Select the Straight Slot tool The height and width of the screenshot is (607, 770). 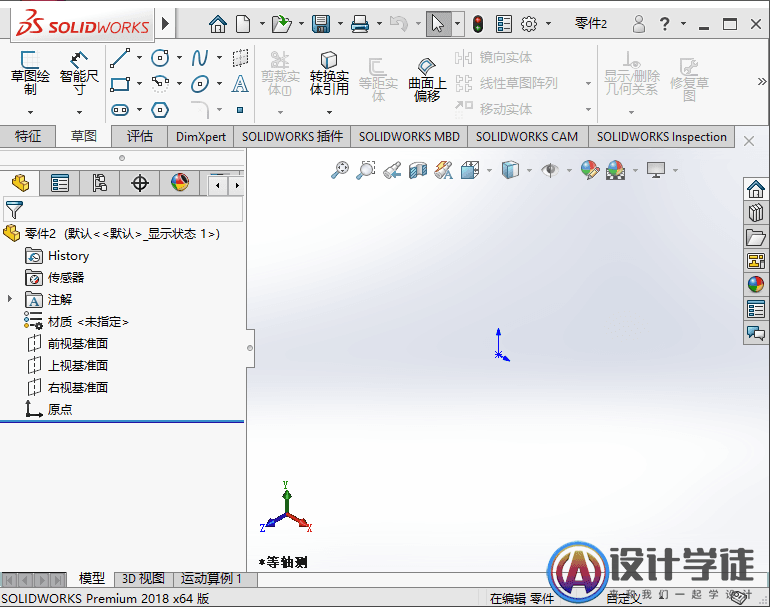pyautogui.click(x=120, y=110)
